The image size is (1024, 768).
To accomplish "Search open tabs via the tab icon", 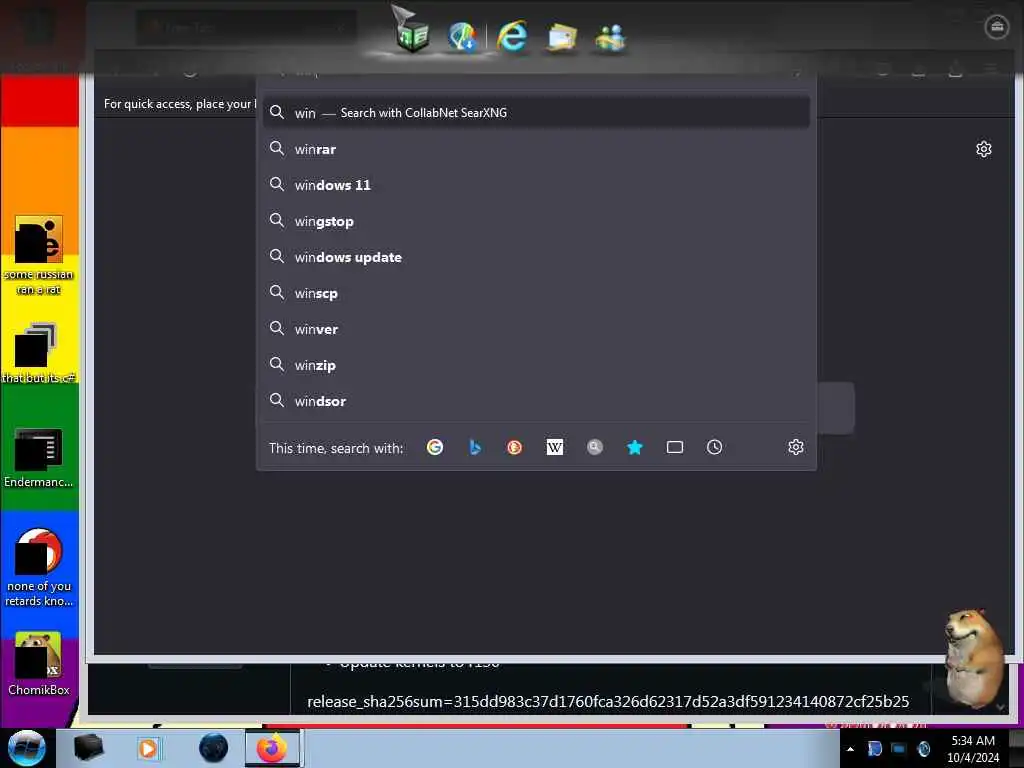I will click(675, 447).
